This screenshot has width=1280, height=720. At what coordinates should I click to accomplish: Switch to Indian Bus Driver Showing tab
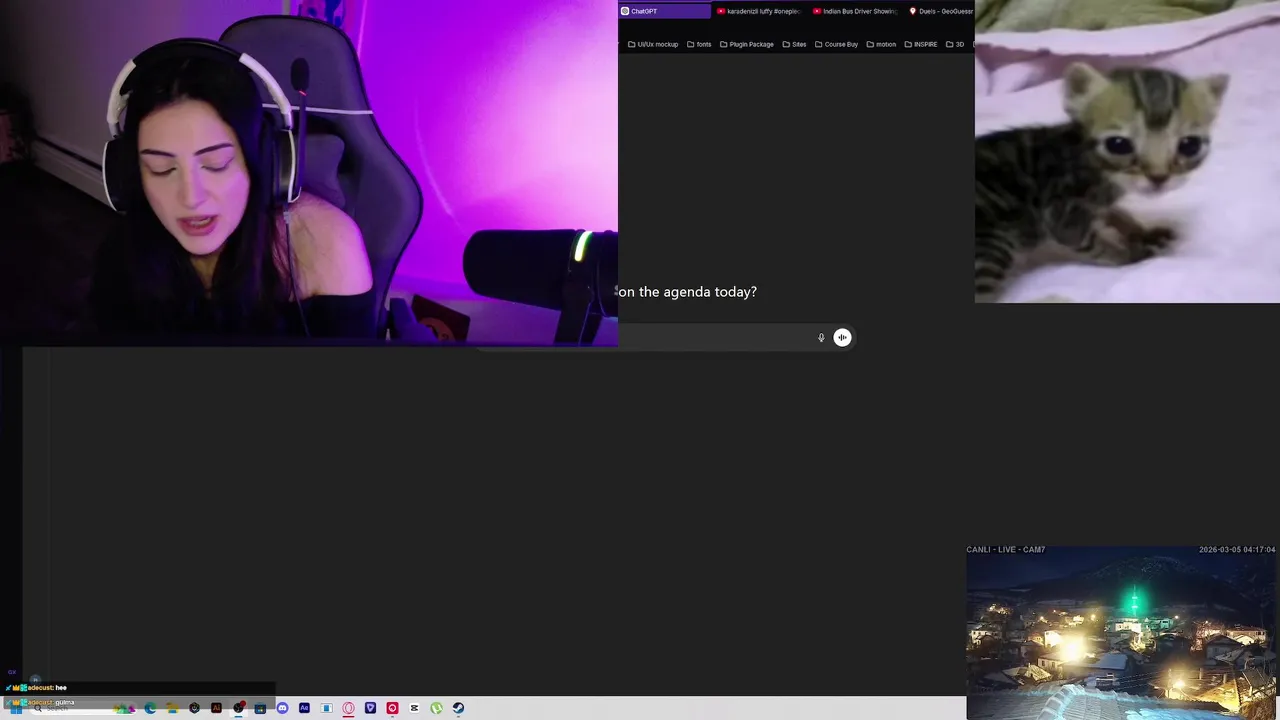[x=855, y=11]
